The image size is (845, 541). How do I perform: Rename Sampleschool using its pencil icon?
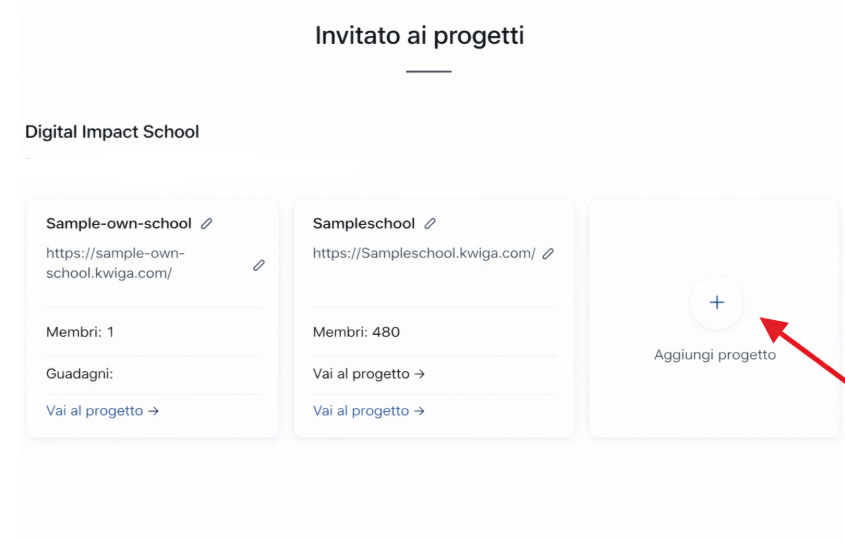click(x=430, y=224)
